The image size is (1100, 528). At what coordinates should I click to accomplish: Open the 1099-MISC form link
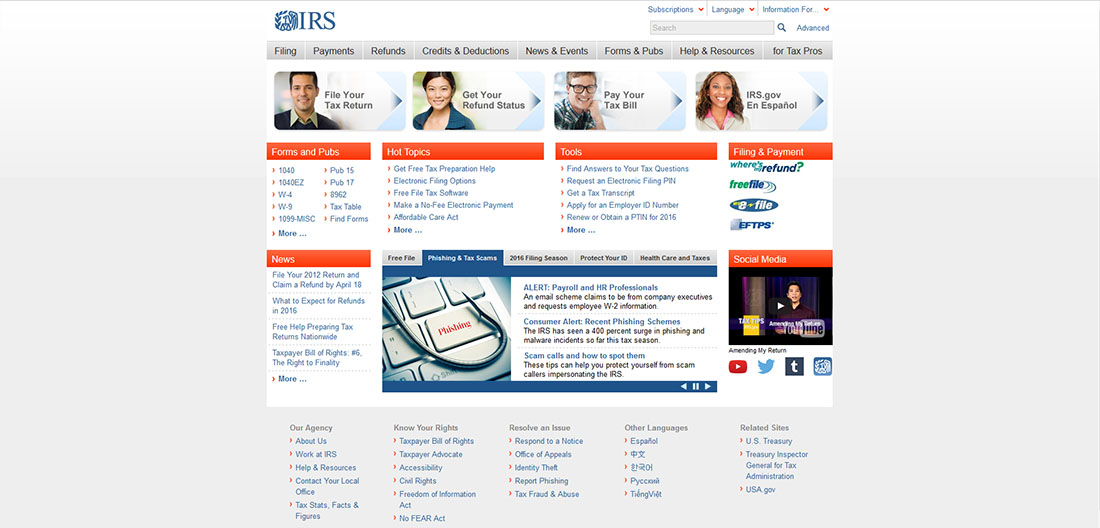point(297,219)
